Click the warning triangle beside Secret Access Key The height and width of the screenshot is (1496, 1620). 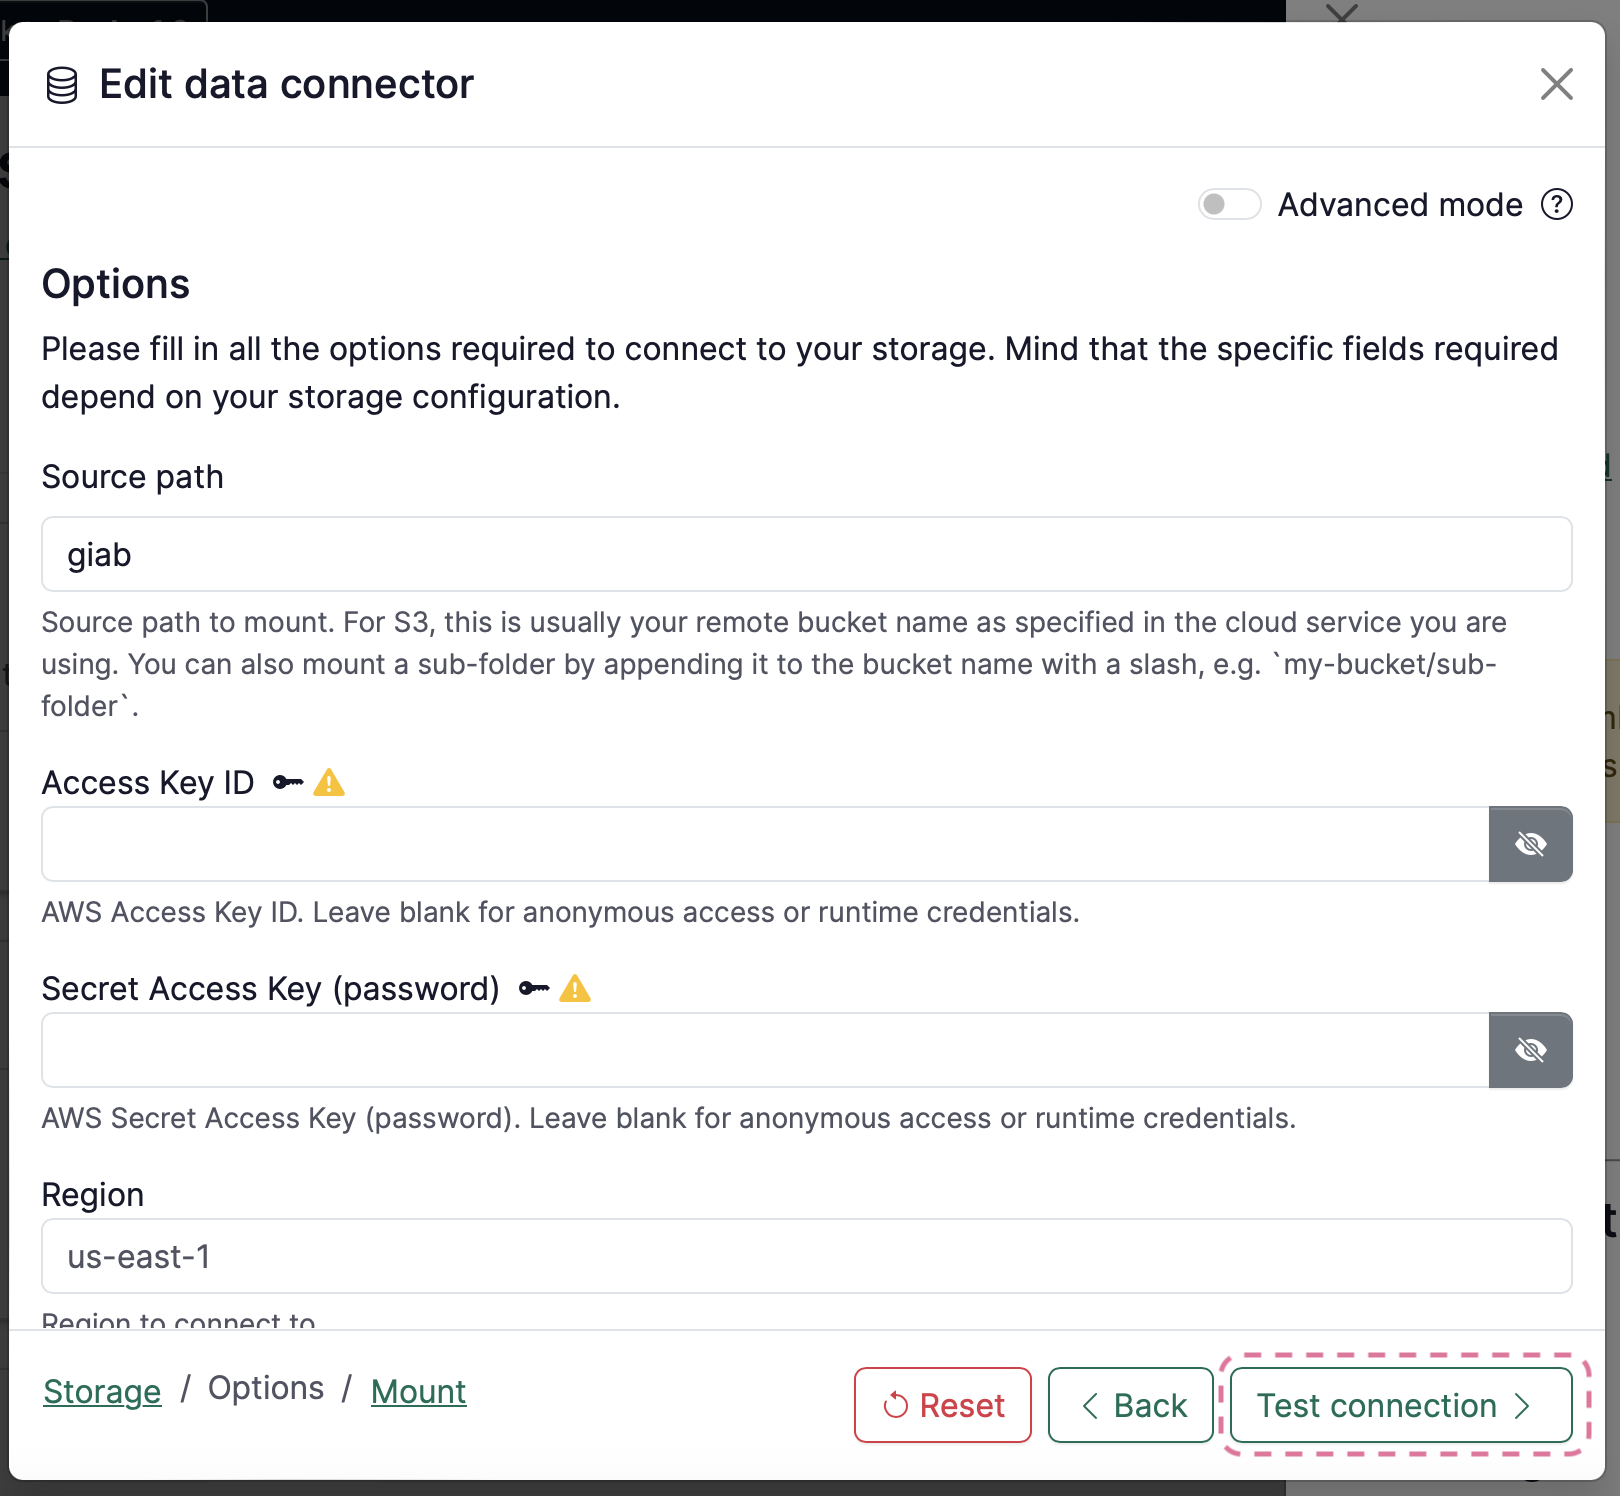(x=575, y=988)
